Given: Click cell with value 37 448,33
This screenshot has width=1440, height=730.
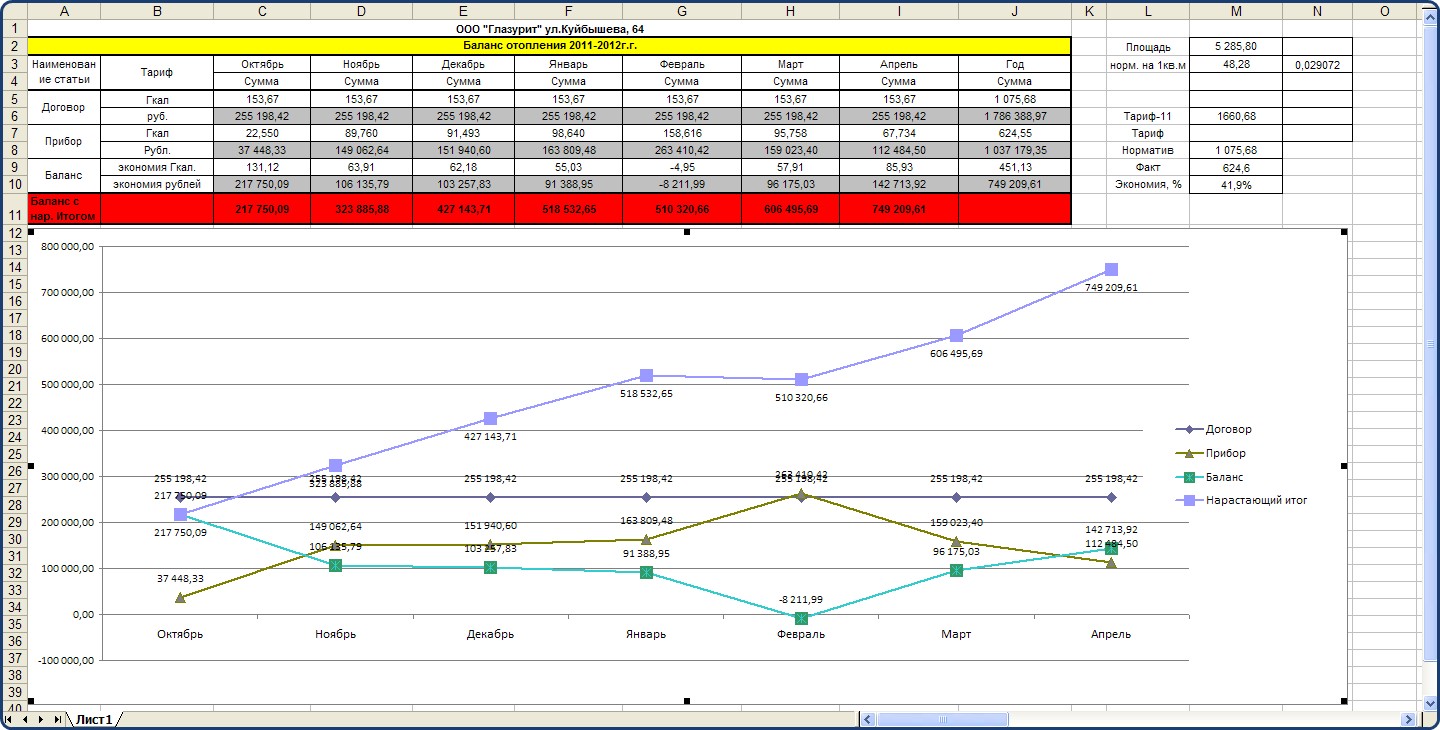Looking at the screenshot, I should [262, 150].
